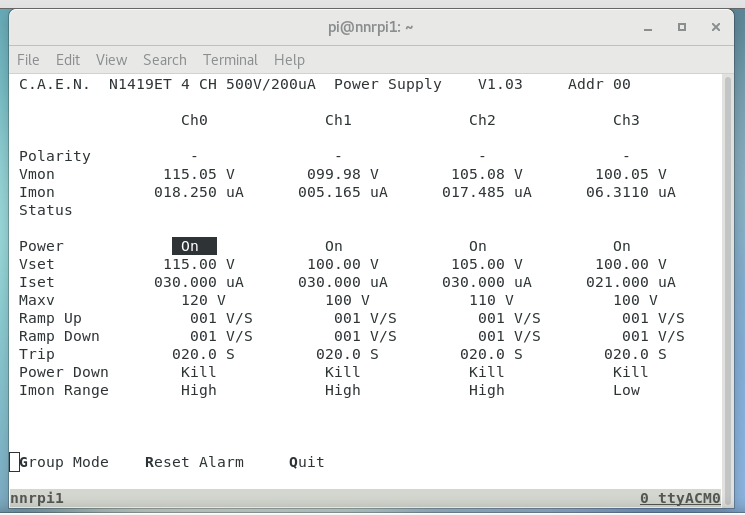Maximize the terminal window
745x515 pixels.
pos(682,28)
